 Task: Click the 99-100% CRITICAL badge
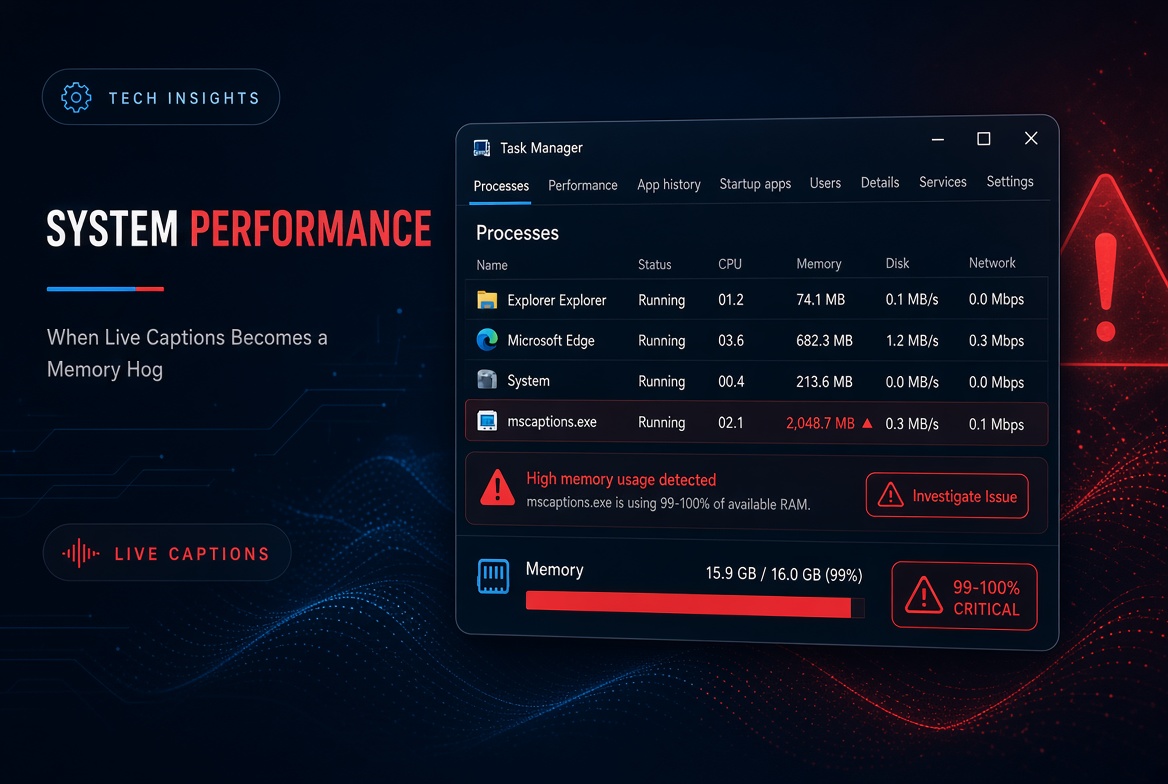click(964, 596)
